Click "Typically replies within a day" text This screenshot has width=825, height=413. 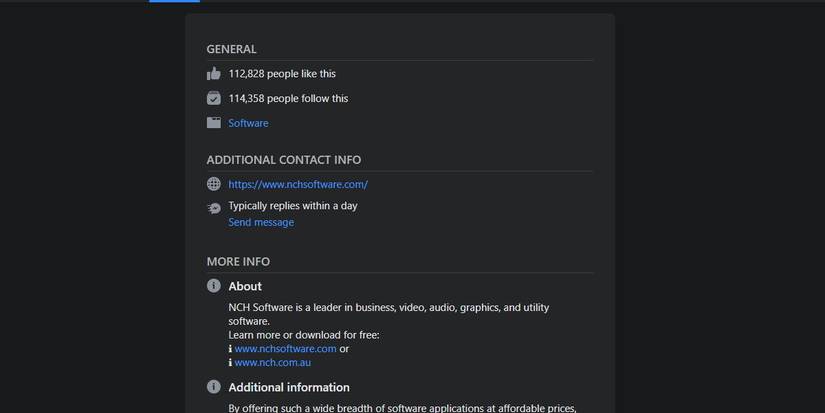(292, 206)
